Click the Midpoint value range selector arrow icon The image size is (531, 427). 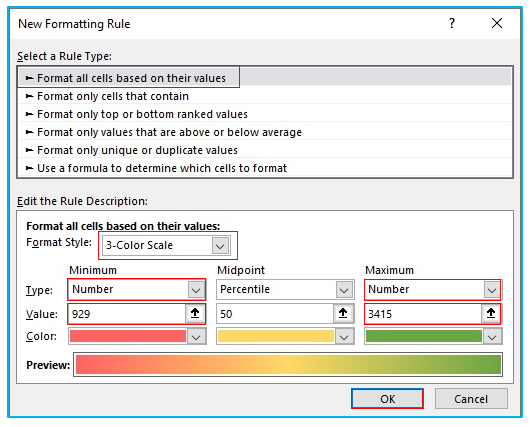coord(343,314)
